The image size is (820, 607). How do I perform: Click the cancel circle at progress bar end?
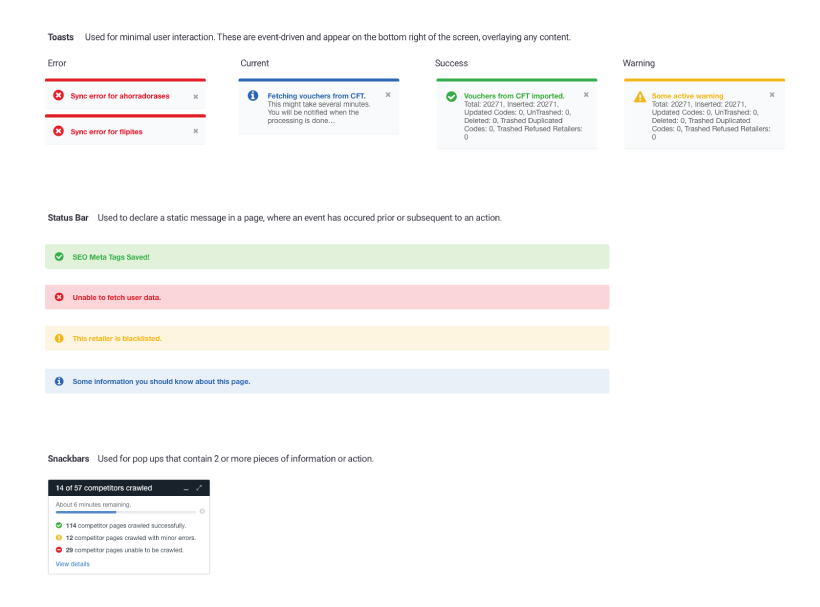point(202,511)
